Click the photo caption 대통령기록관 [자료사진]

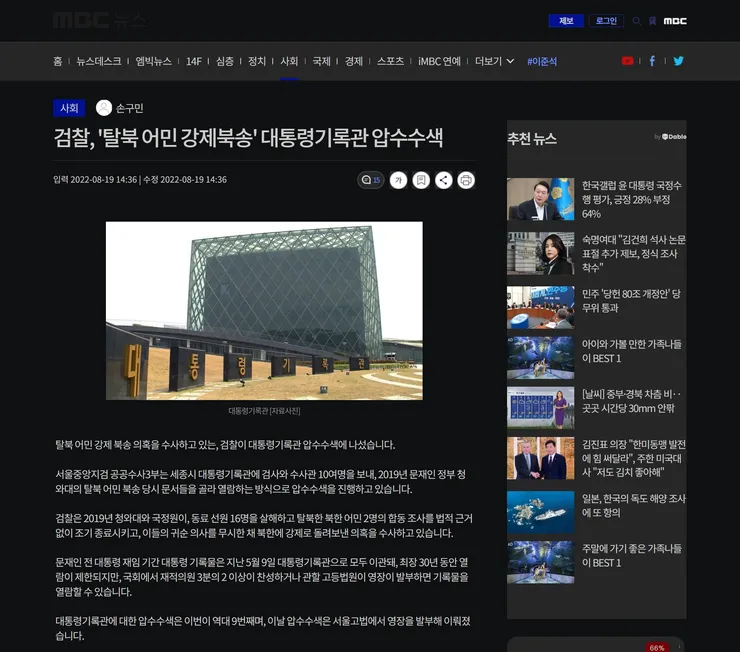point(264,411)
